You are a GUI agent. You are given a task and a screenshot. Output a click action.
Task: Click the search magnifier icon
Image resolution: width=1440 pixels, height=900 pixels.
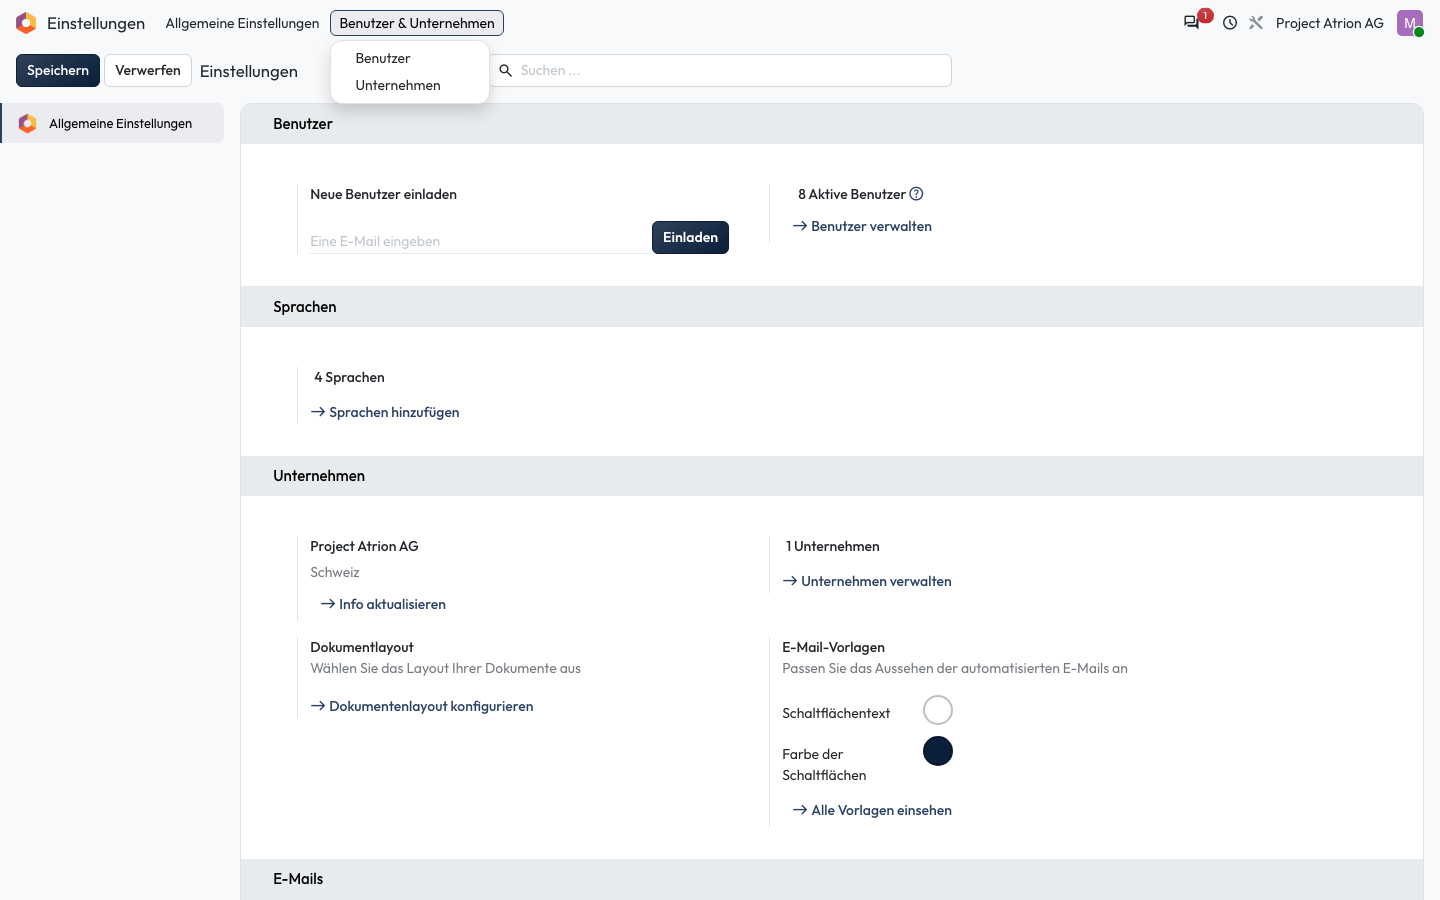[506, 70]
